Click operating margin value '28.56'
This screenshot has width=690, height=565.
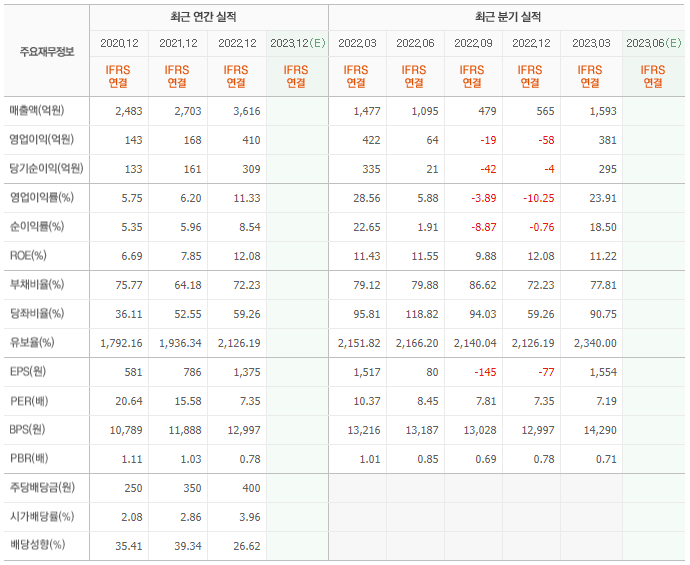(x=367, y=198)
